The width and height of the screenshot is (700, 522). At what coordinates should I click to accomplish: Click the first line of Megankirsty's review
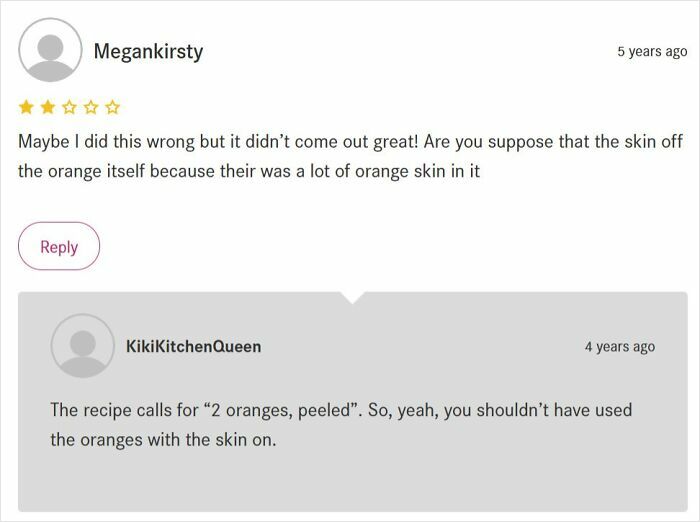350,140
